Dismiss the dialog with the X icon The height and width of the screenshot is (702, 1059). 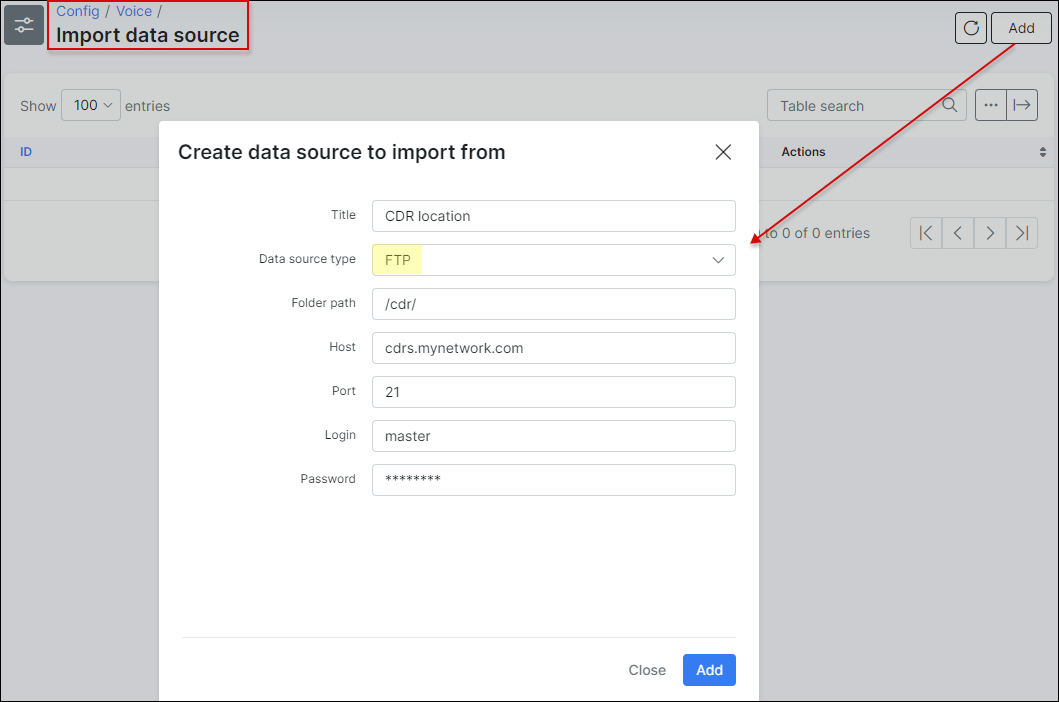coord(723,152)
